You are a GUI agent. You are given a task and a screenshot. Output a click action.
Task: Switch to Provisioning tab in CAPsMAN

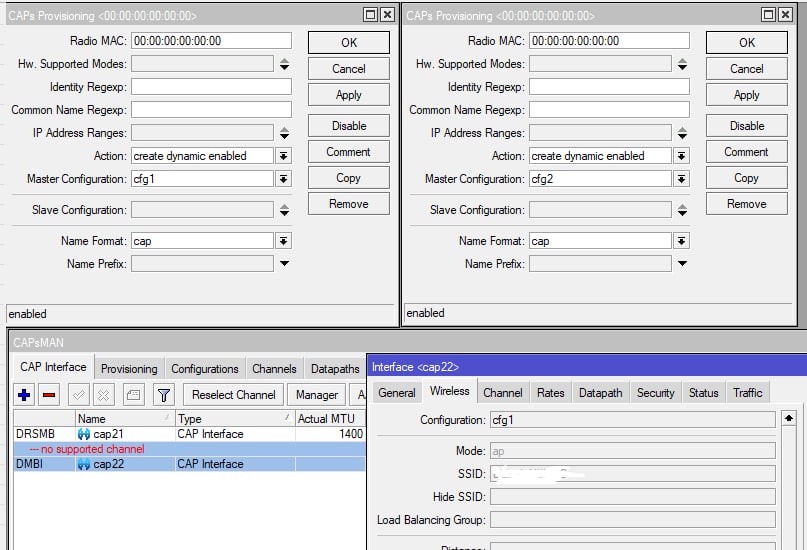pos(129,369)
